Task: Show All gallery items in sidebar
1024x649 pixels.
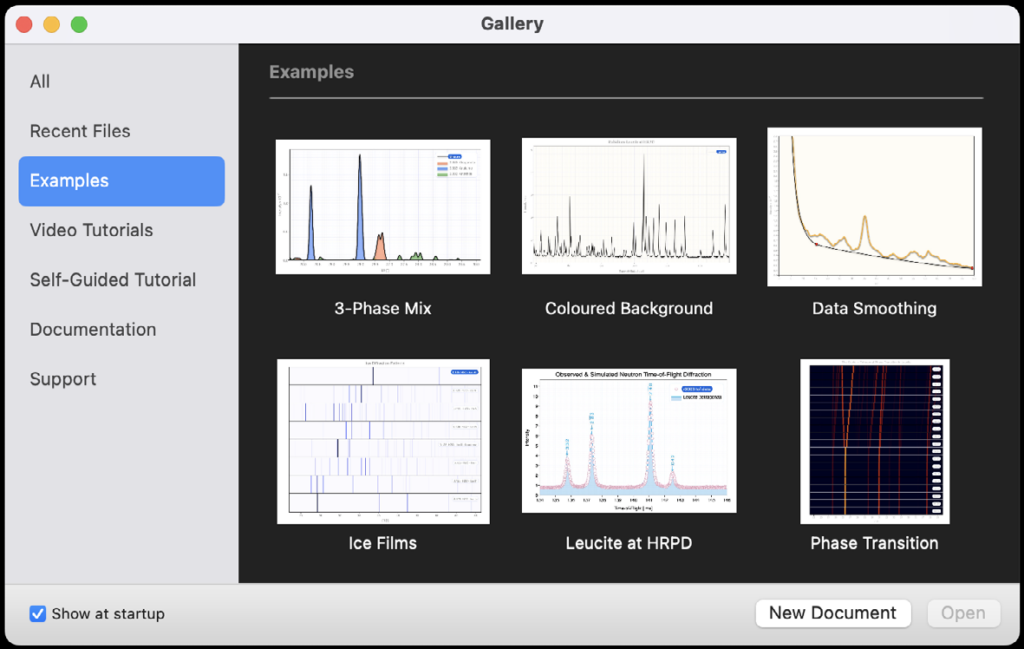Action: [x=40, y=82]
